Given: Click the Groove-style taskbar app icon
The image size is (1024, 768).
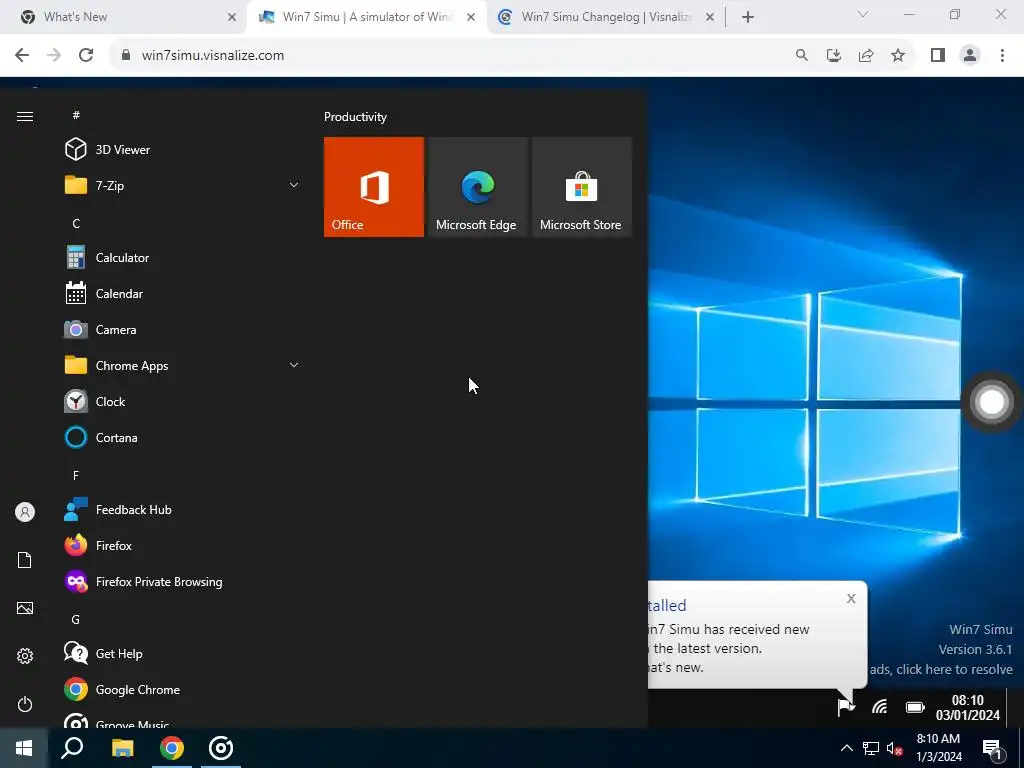Looking at the screenshot, I should pyautogui.click(x=221, y=748).
